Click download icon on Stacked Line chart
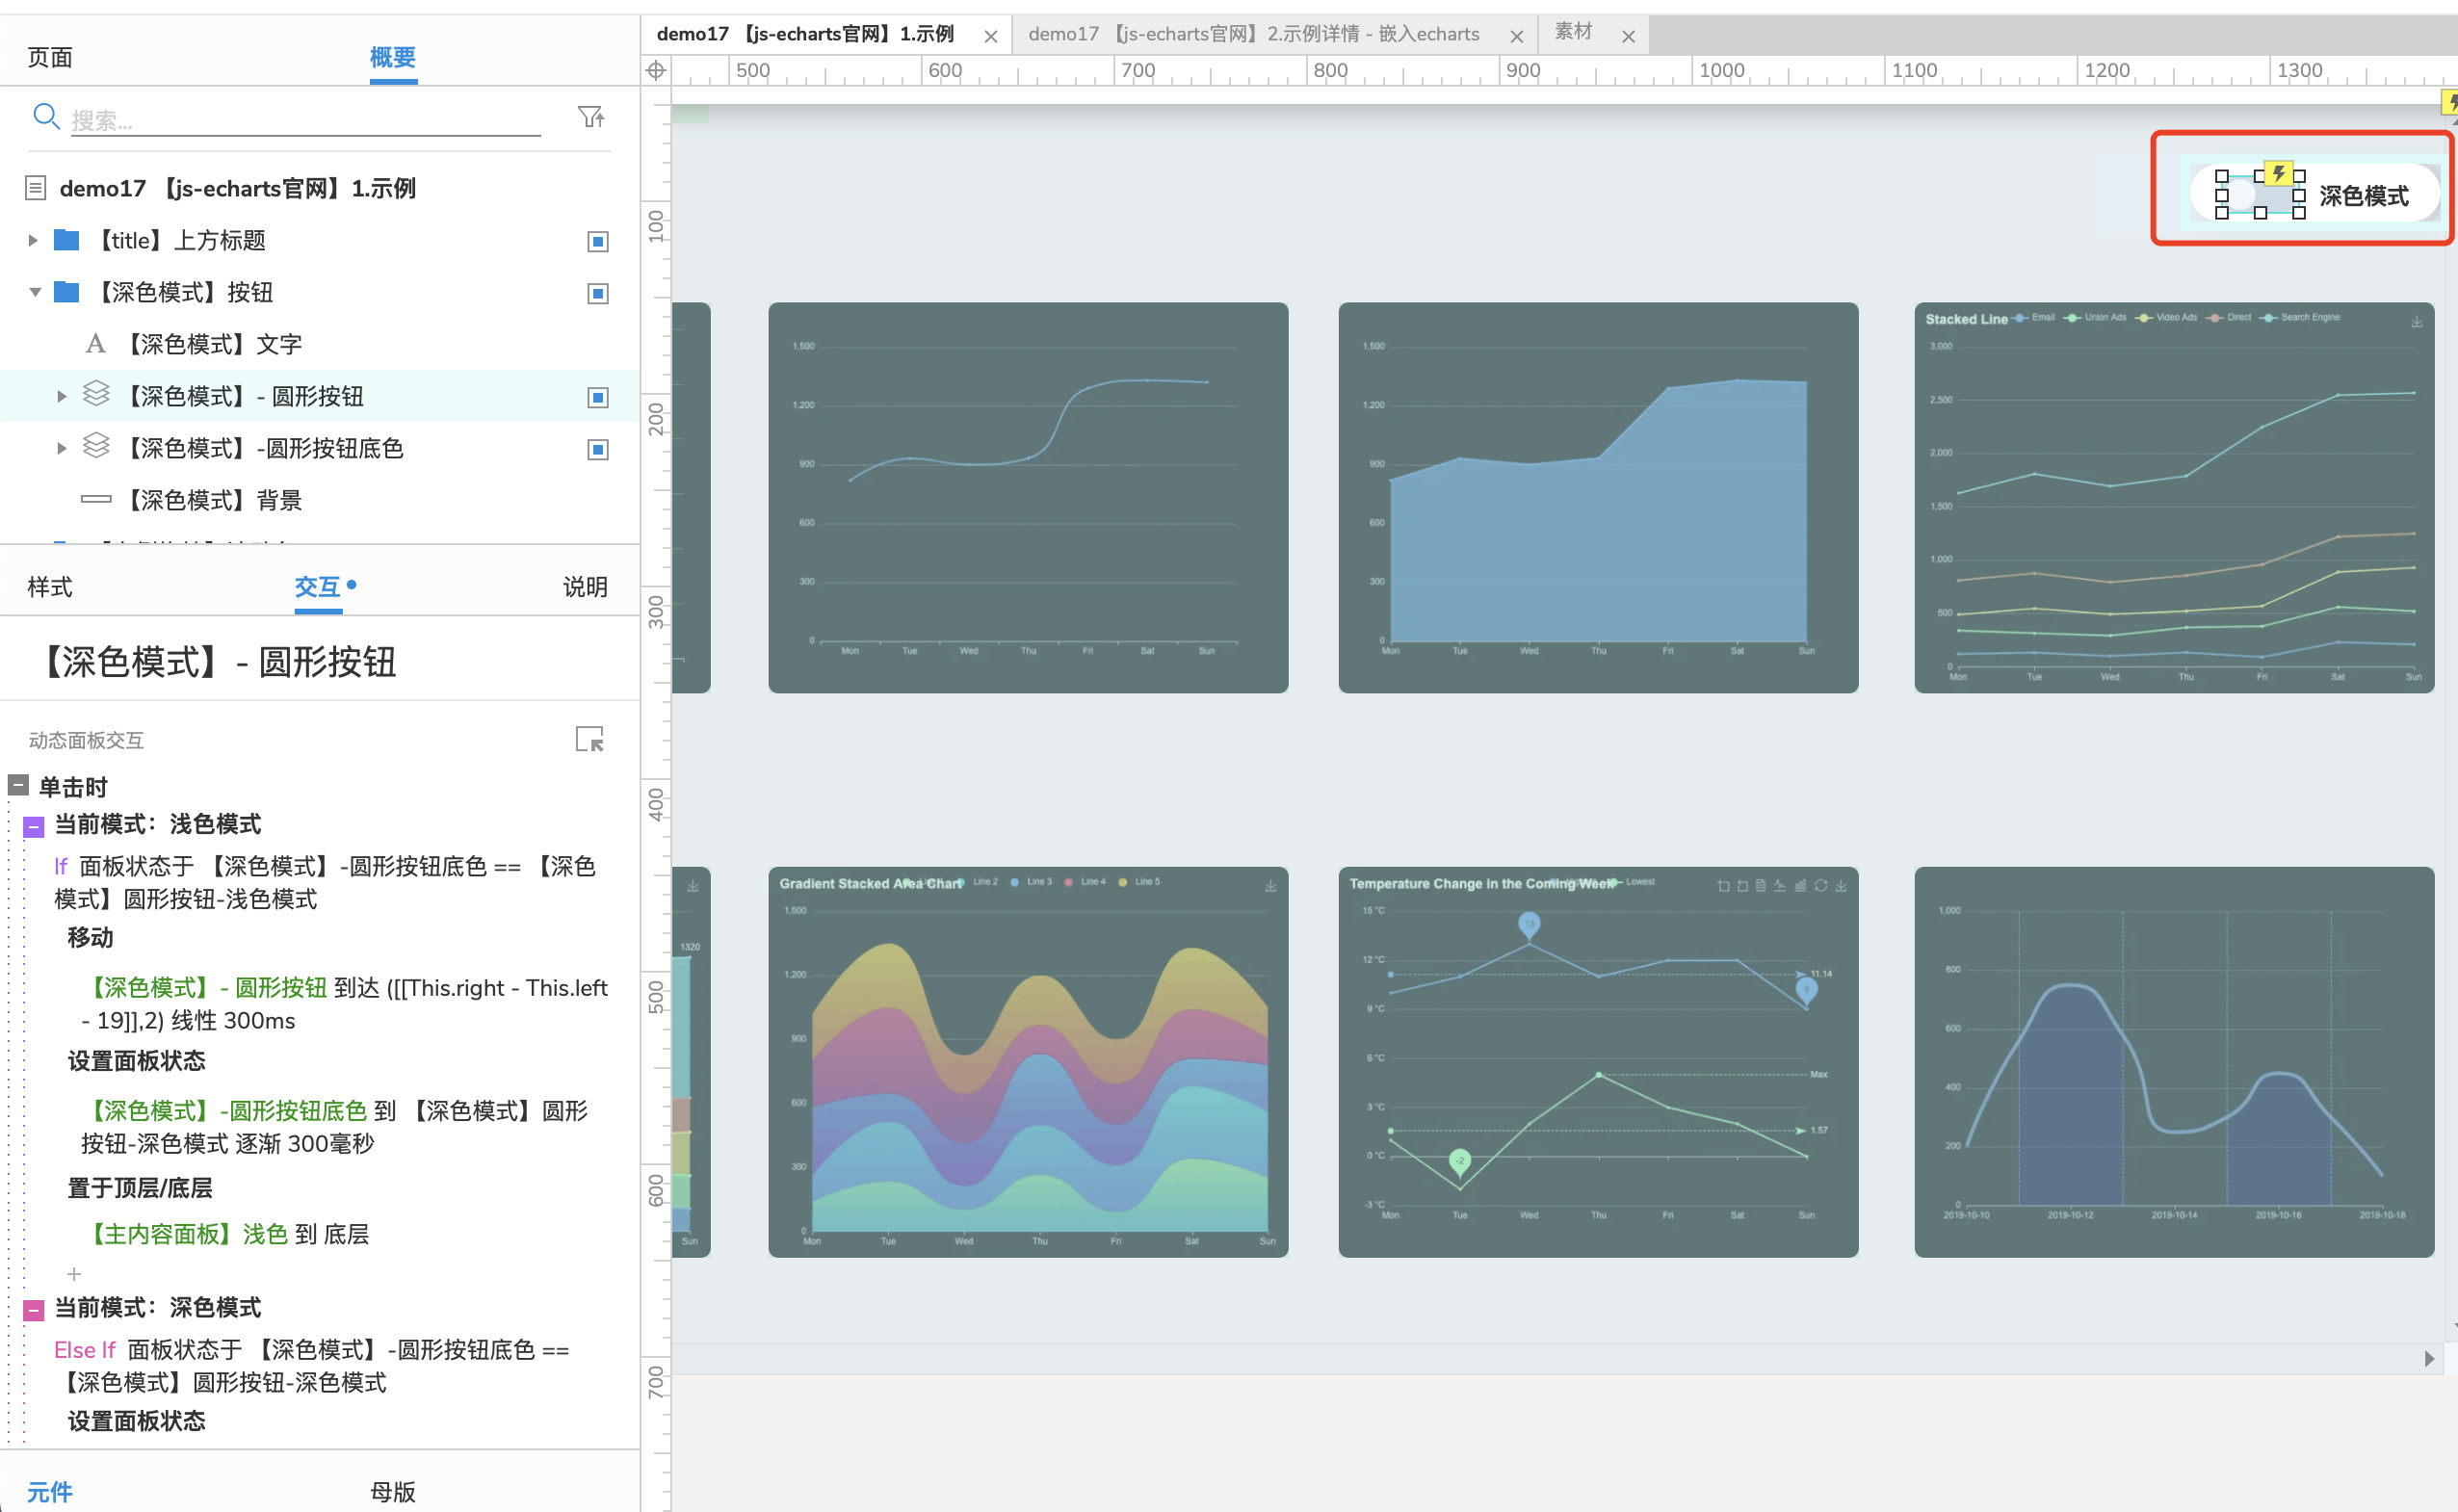The image size is (2458, 1512). 2416,321
